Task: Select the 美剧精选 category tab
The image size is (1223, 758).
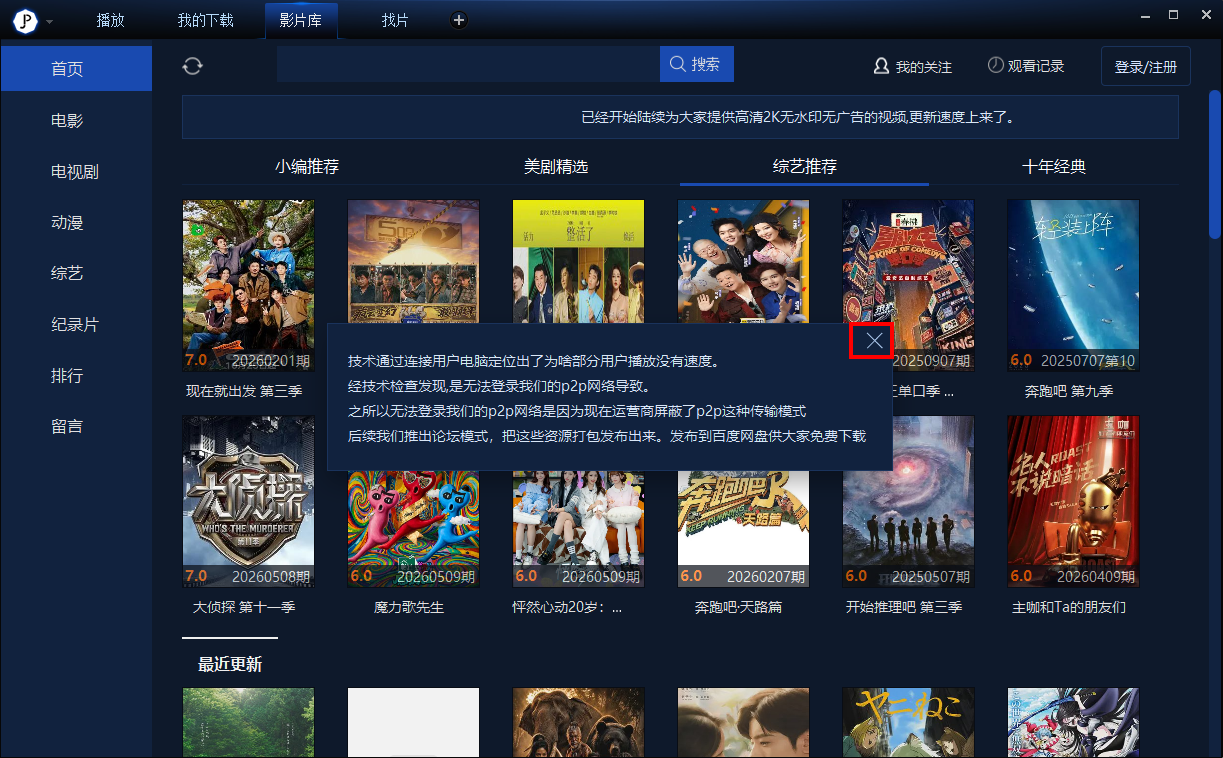Action: tap(556, 167)
